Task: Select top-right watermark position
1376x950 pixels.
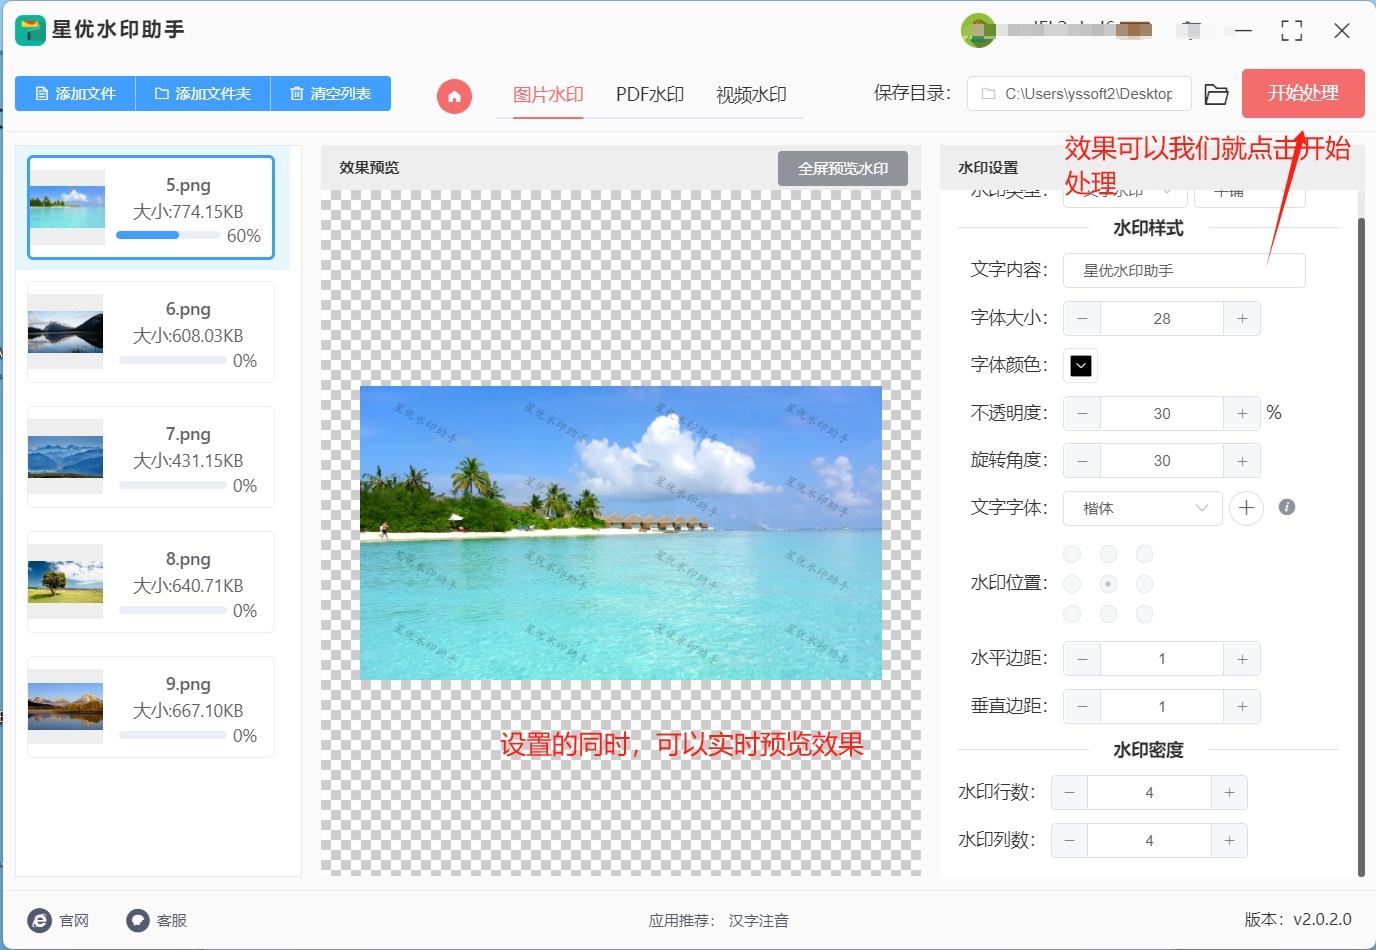Action: [1145, 554]
